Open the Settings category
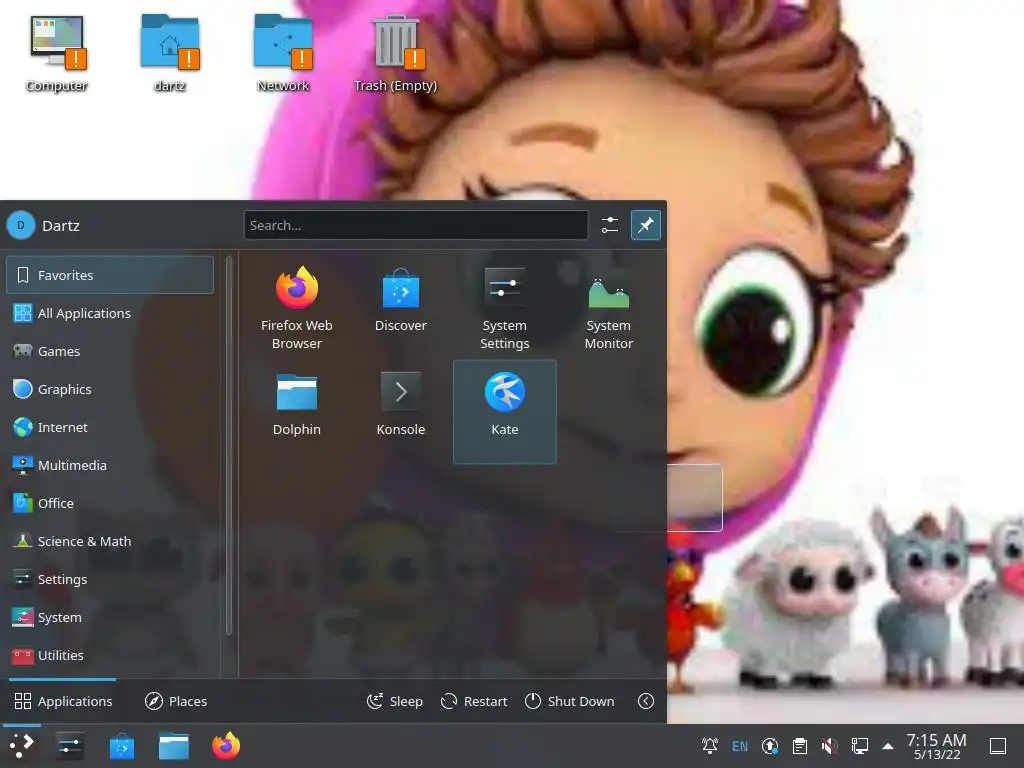The height and width of the screenshot is (768, 1024). (x=110, y=579)
